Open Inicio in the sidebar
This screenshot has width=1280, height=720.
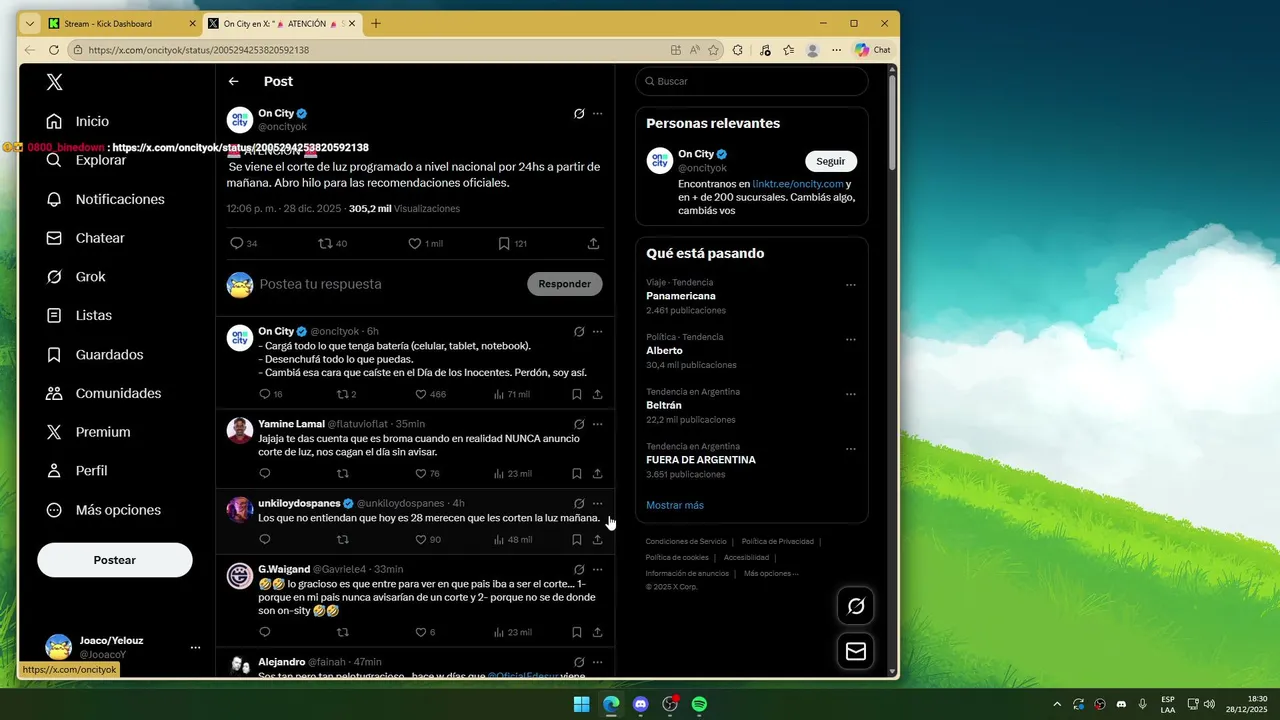[x=78, y=121]
